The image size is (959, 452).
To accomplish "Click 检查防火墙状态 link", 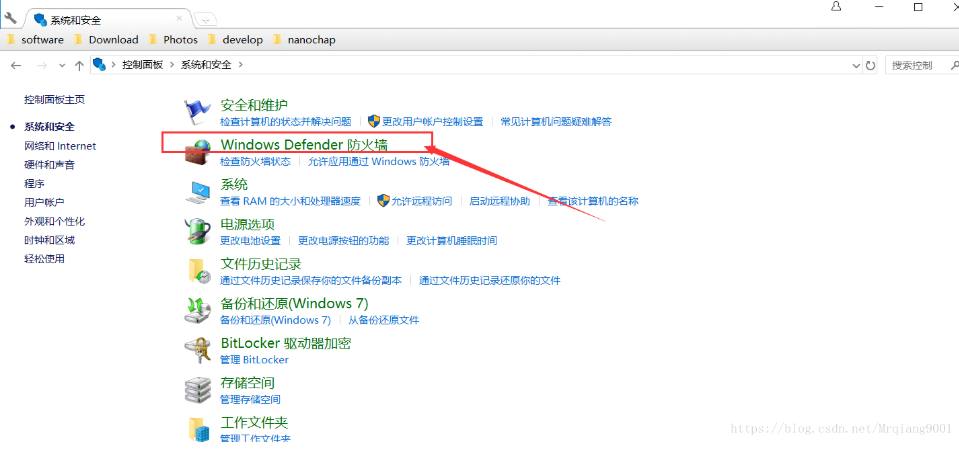I will point(255,161).
